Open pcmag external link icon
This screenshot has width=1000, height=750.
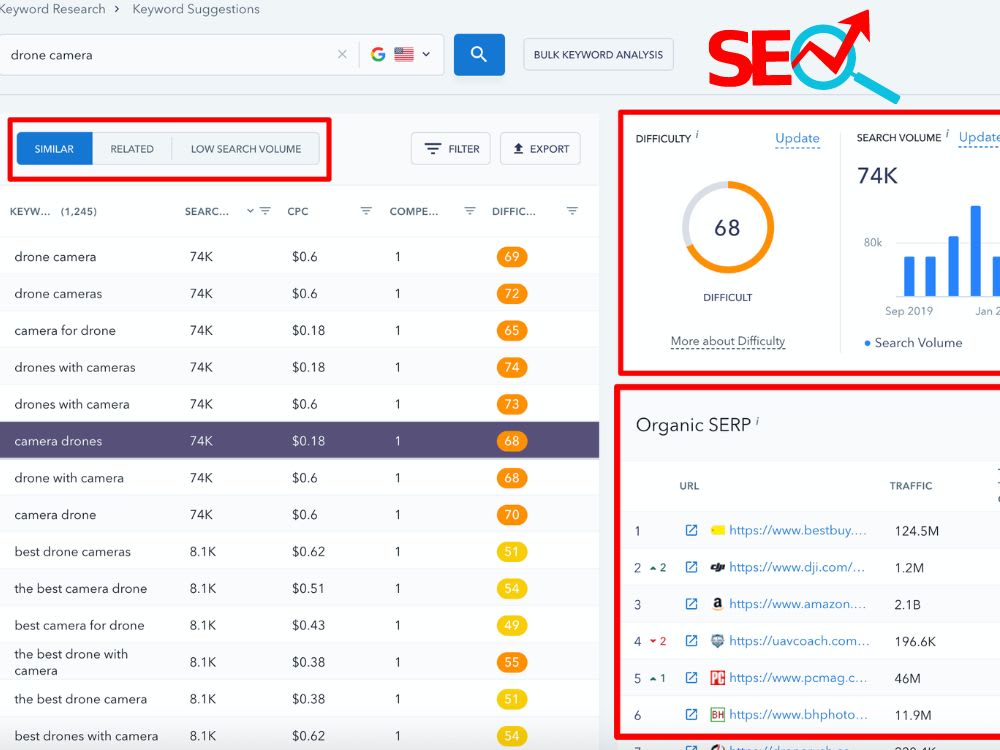click(691, 677)
